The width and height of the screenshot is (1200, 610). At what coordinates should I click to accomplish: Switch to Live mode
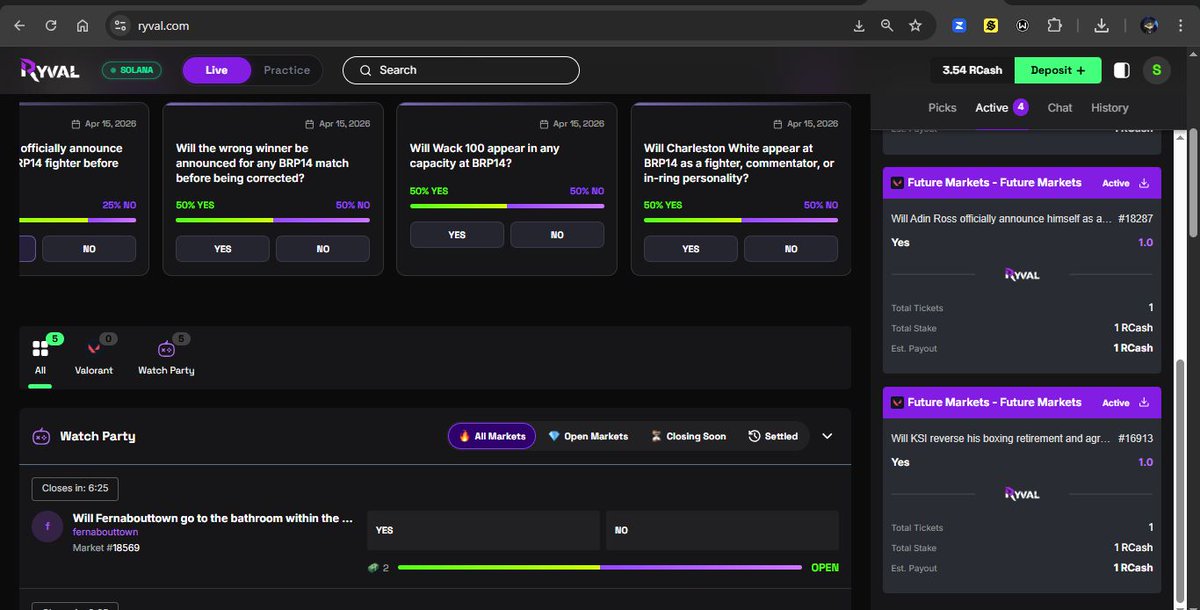[216, 70]
